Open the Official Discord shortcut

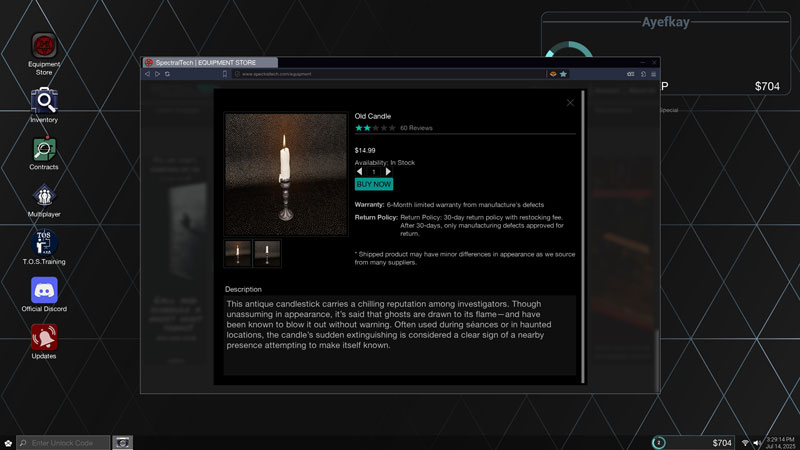44,290
